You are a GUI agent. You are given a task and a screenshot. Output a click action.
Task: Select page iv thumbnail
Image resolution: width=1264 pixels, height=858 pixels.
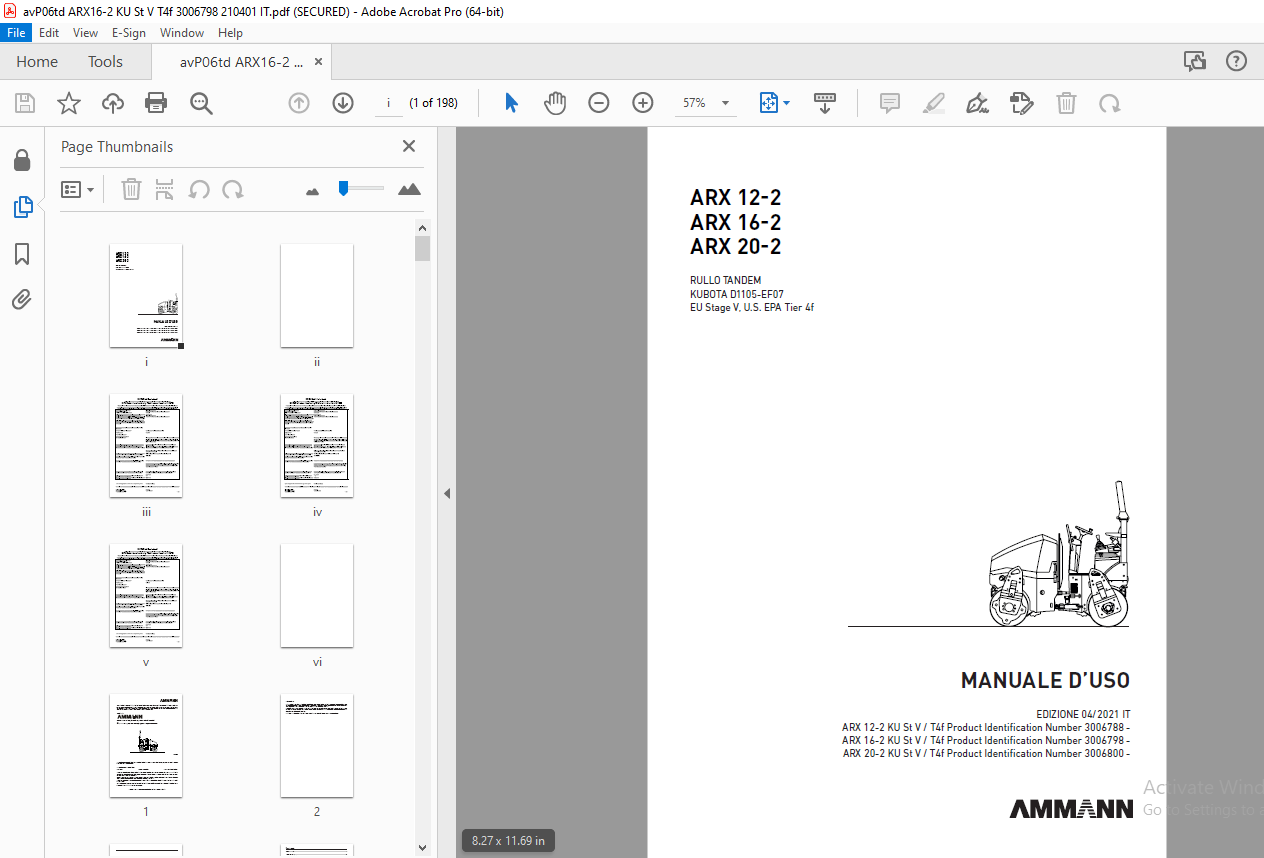pyautogui.click(x=317, y=446)
